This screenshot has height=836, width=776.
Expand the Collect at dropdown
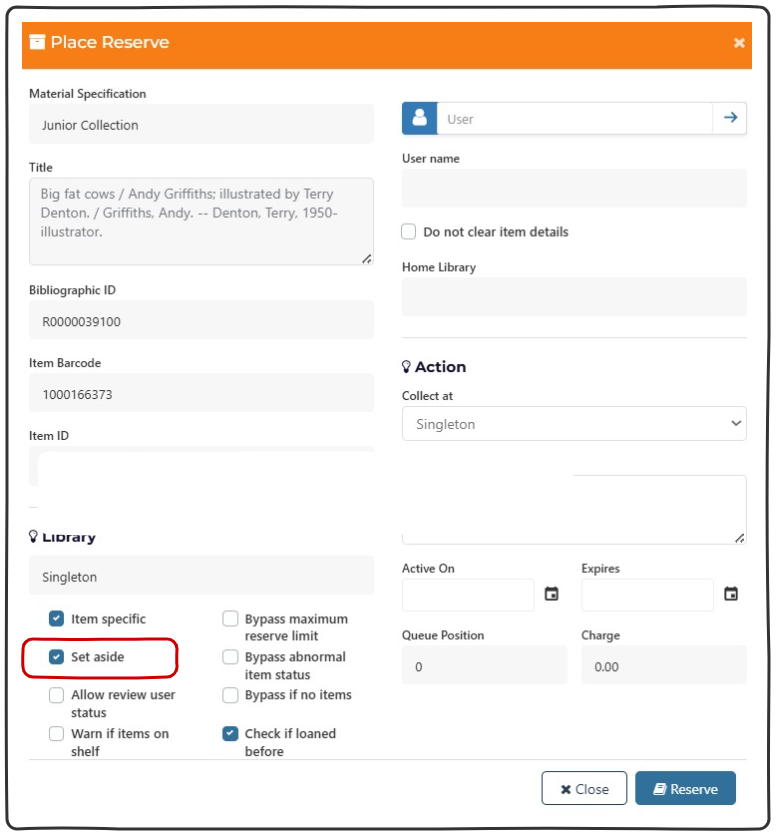[x=574, y=424]
